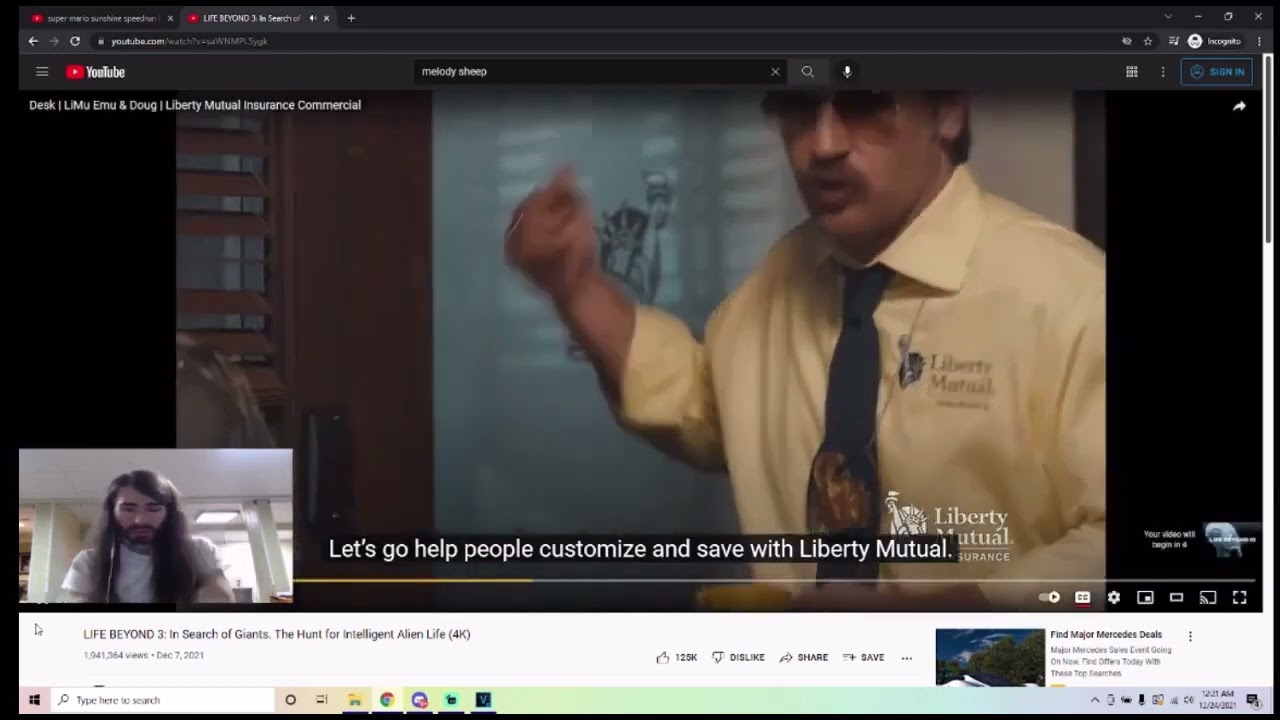Switch to the miniplayer

(1145, 597)
